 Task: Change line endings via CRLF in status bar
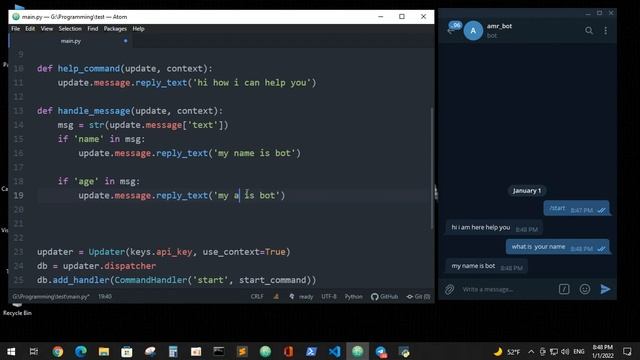[257, 297]
